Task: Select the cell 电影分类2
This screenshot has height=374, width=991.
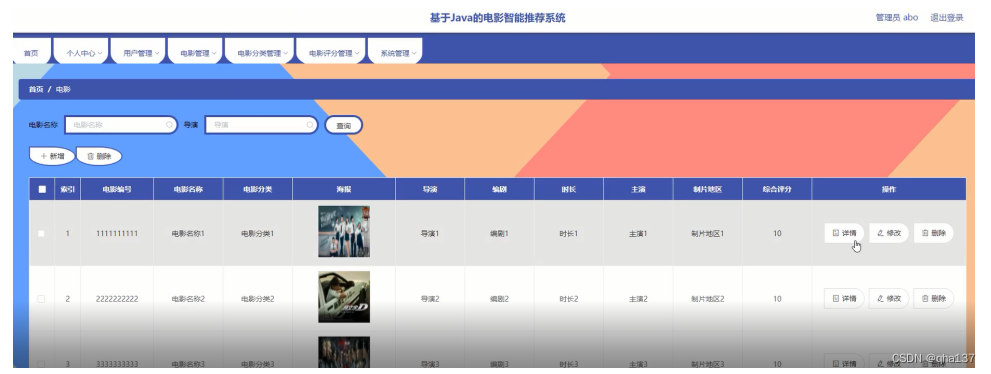Action: tap(258, 299)
